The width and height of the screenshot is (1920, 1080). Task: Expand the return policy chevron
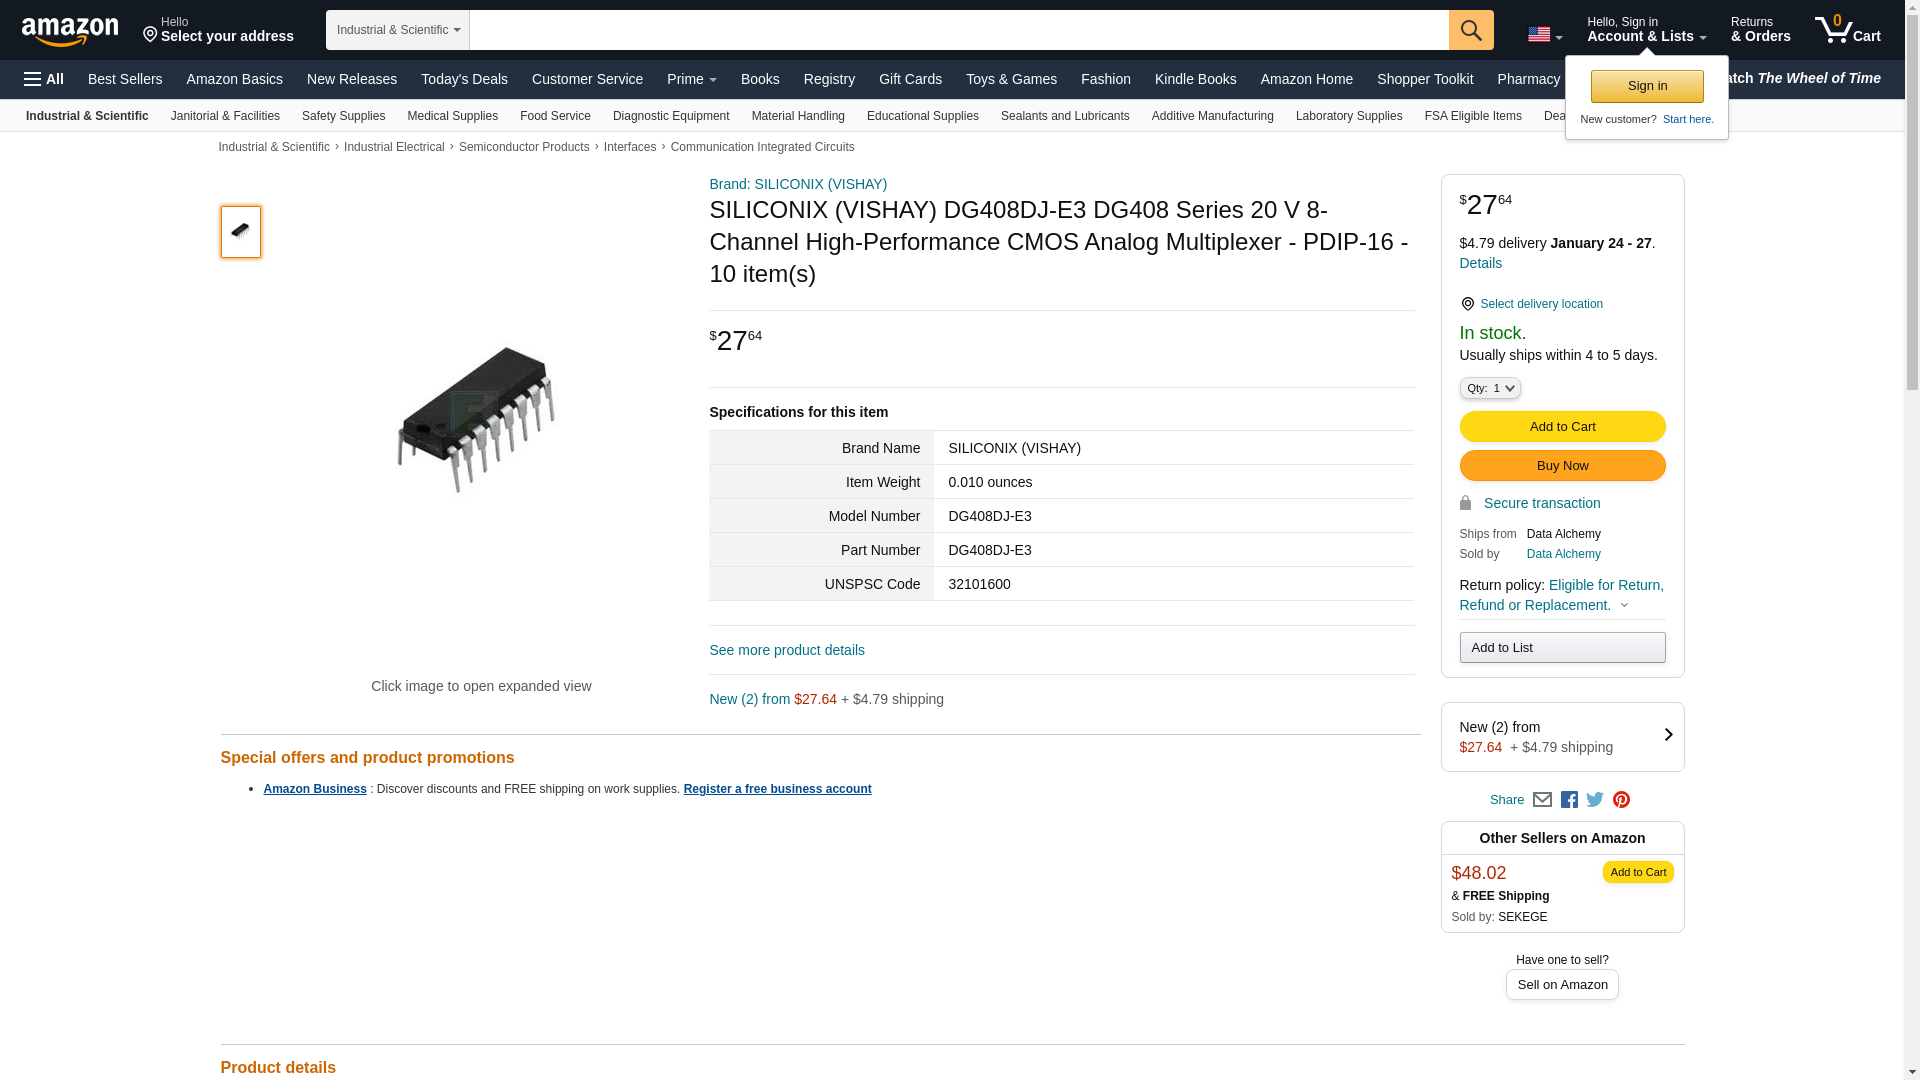[x=1624, y=605]
